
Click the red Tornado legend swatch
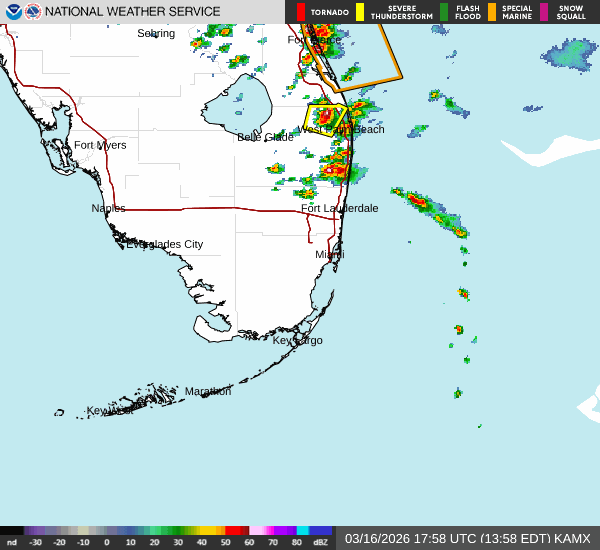[301, 12]
